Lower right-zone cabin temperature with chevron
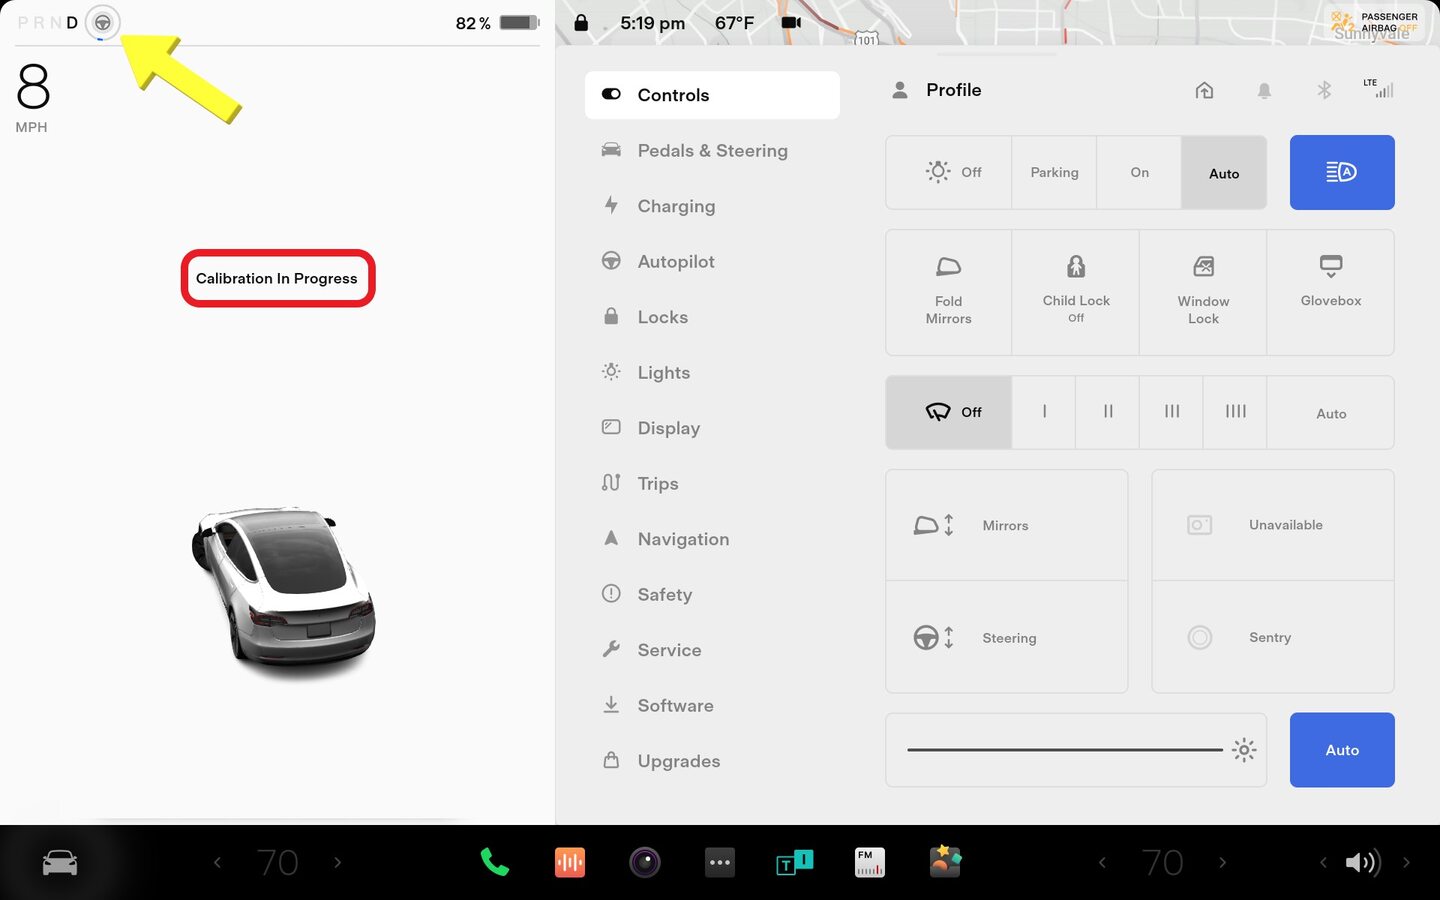This screenshot has width=1440, height=900. point(1102,862)
